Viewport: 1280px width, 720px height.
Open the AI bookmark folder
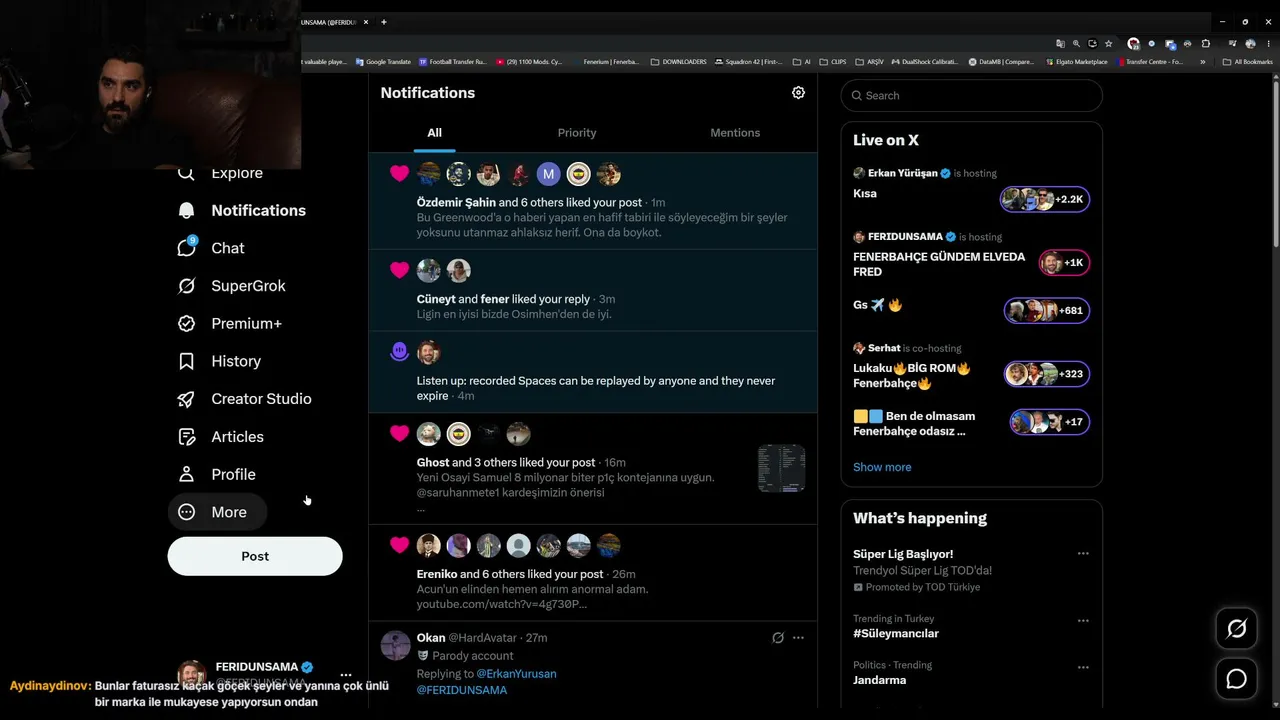pos(801,62)
